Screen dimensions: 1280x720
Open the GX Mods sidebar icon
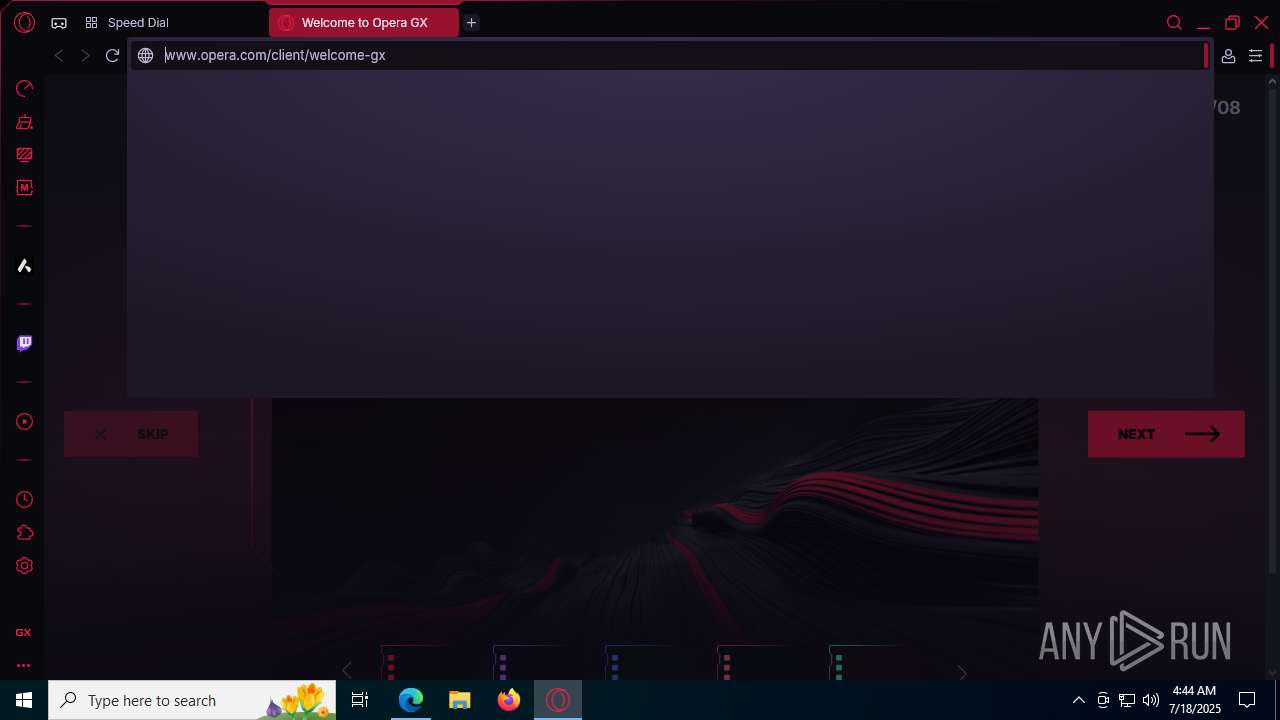pyautogui.click(x=24, y=187)
